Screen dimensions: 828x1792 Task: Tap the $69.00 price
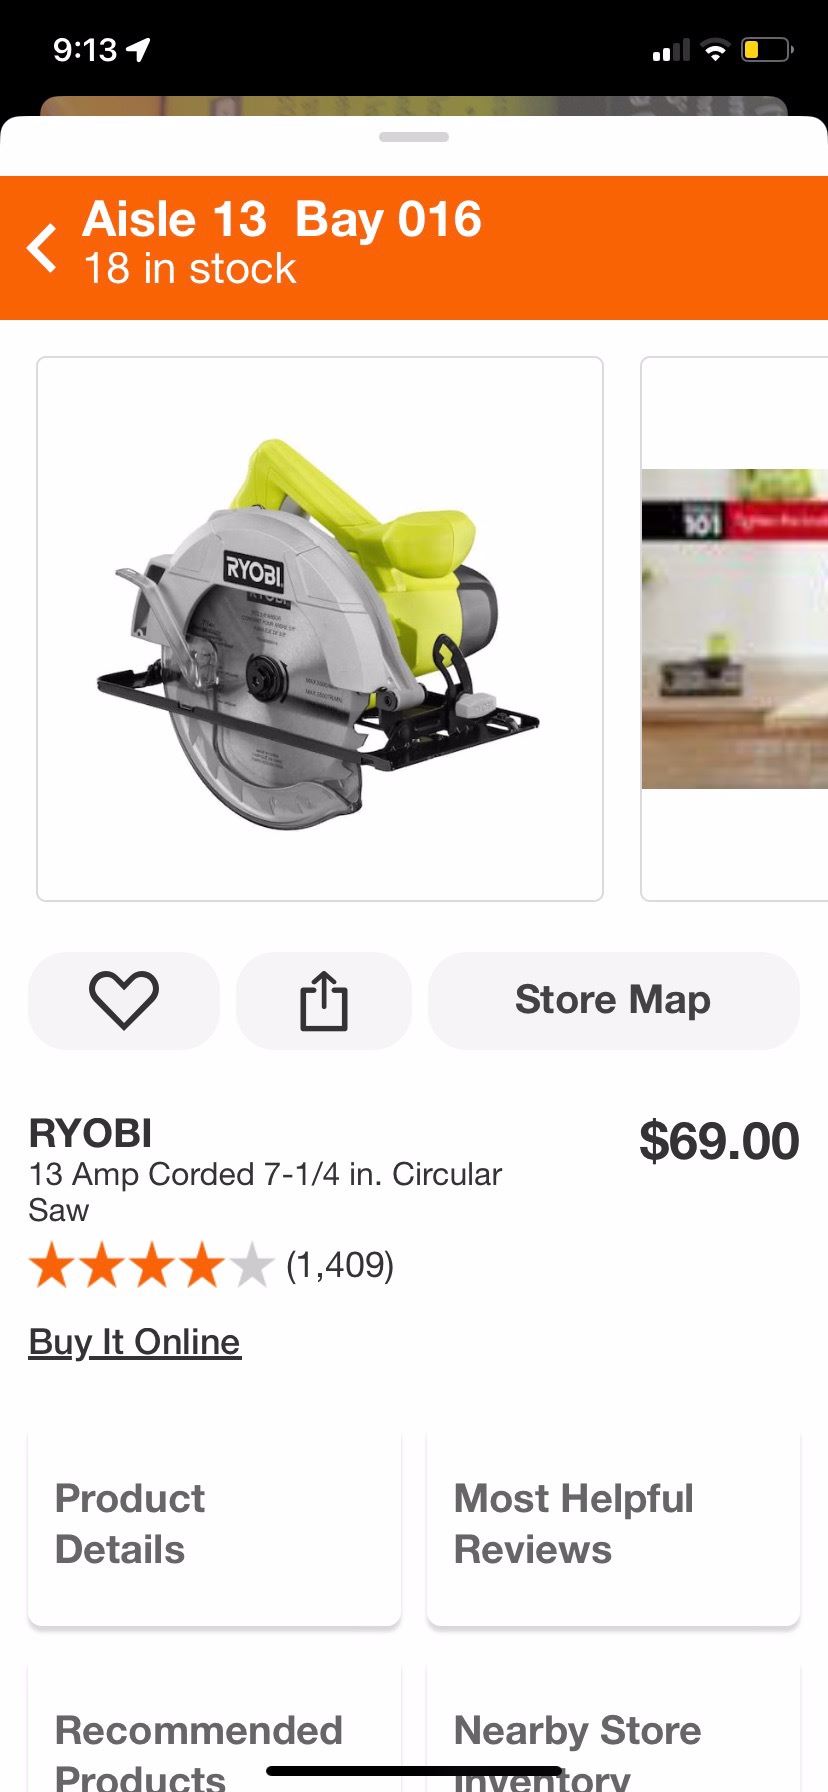coord(719,1141)
